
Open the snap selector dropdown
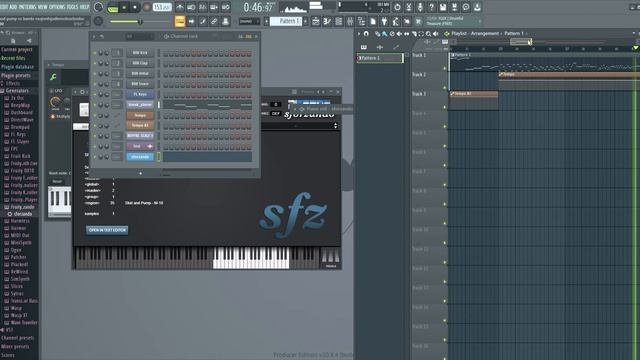click(x=249, y=21)
